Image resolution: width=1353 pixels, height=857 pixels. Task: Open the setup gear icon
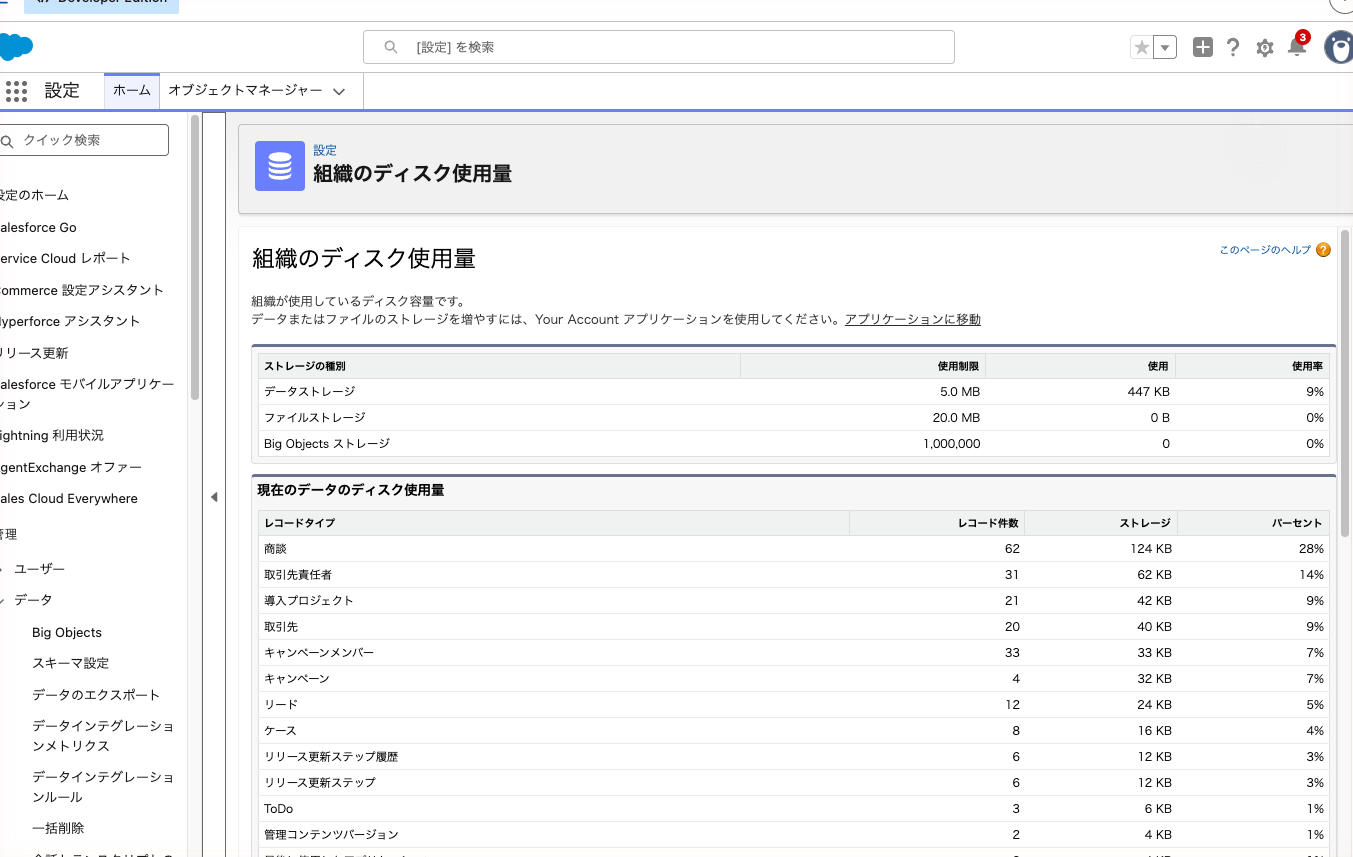pos(1265,47)
